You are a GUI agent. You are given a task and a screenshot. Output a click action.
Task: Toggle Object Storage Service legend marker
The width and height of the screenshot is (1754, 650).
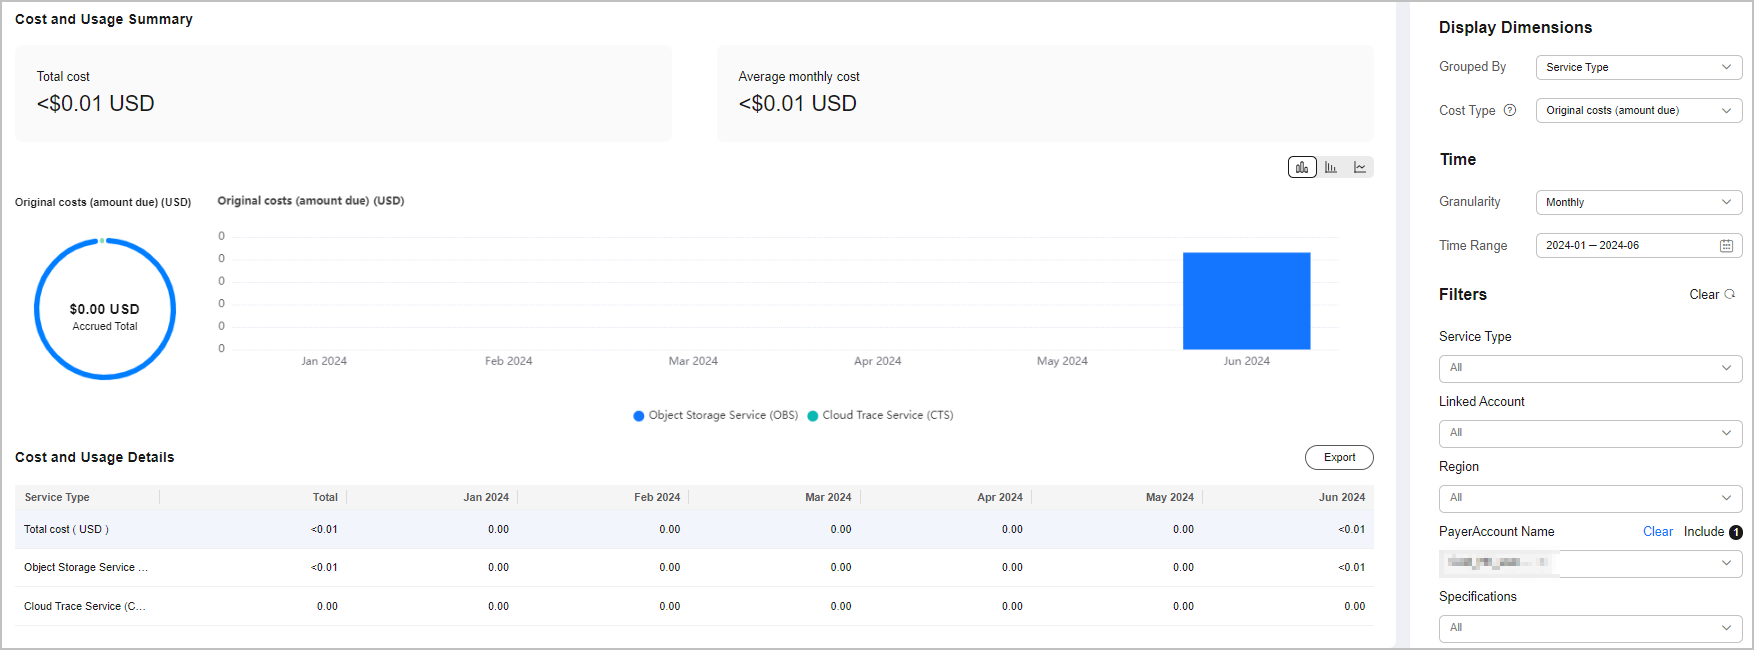click(x=639, y=416)
